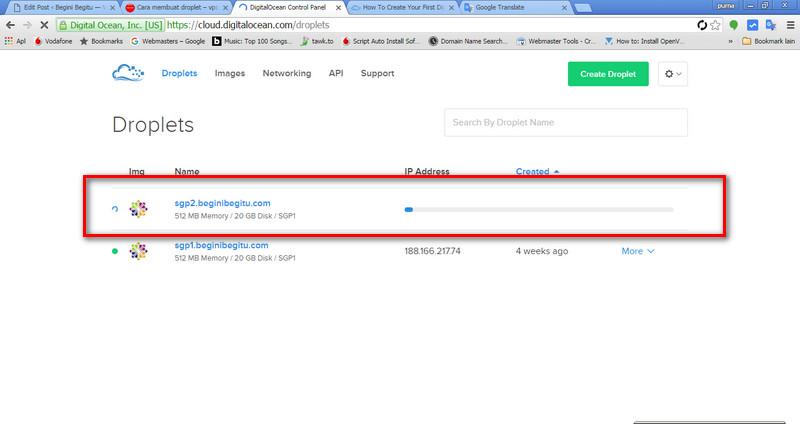Image resolution: width=800 pixels, height=424 pixels.
Task: Click the sgp2 creation progress bar
Action: click(x=539, y=209)
